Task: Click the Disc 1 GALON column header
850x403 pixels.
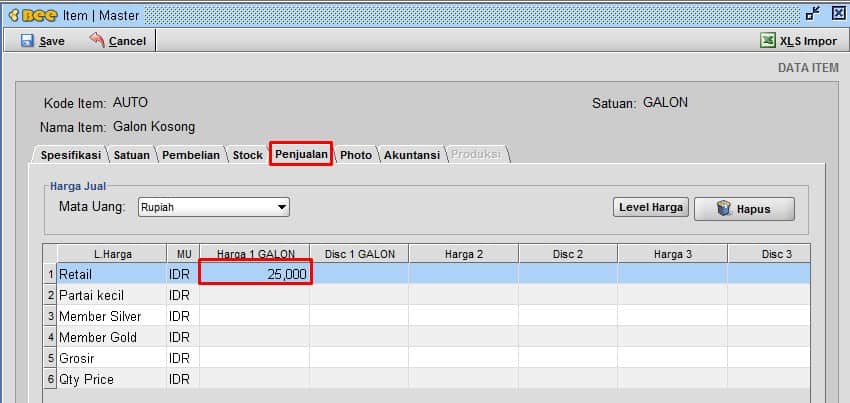Action: (x=359, y=254)
